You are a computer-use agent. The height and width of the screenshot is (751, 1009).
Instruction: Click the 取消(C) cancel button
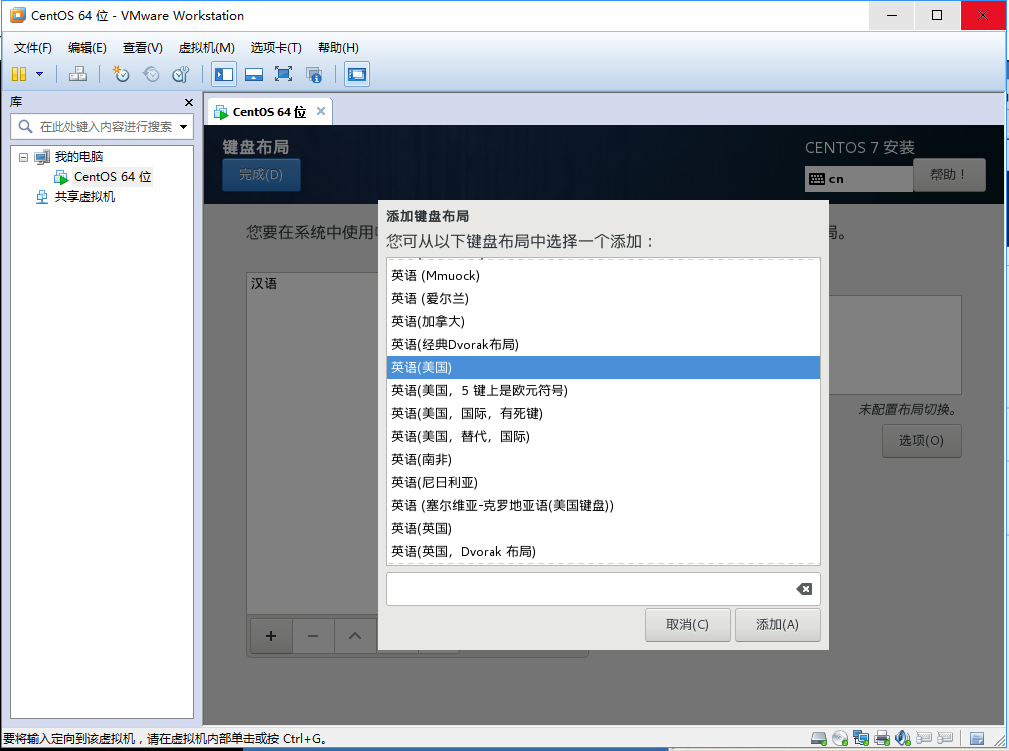tap(687, 625)
